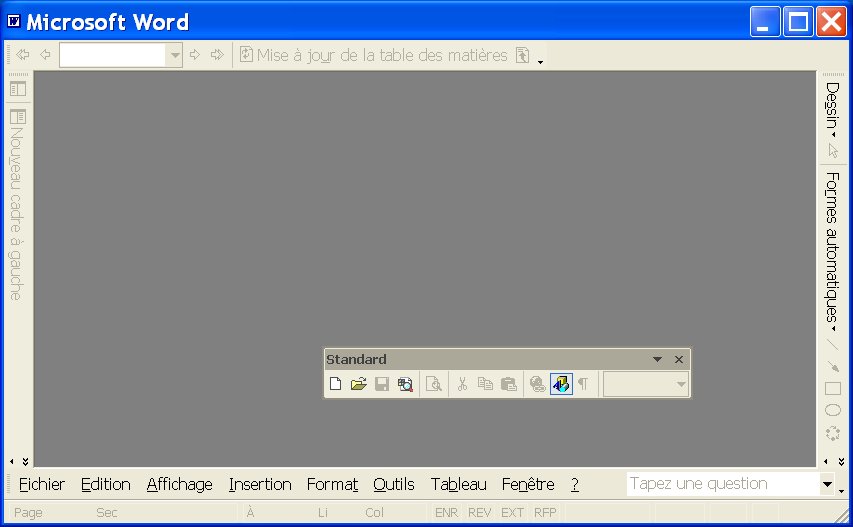Select the Rectangle drawing tool

(x=833, y=388)
